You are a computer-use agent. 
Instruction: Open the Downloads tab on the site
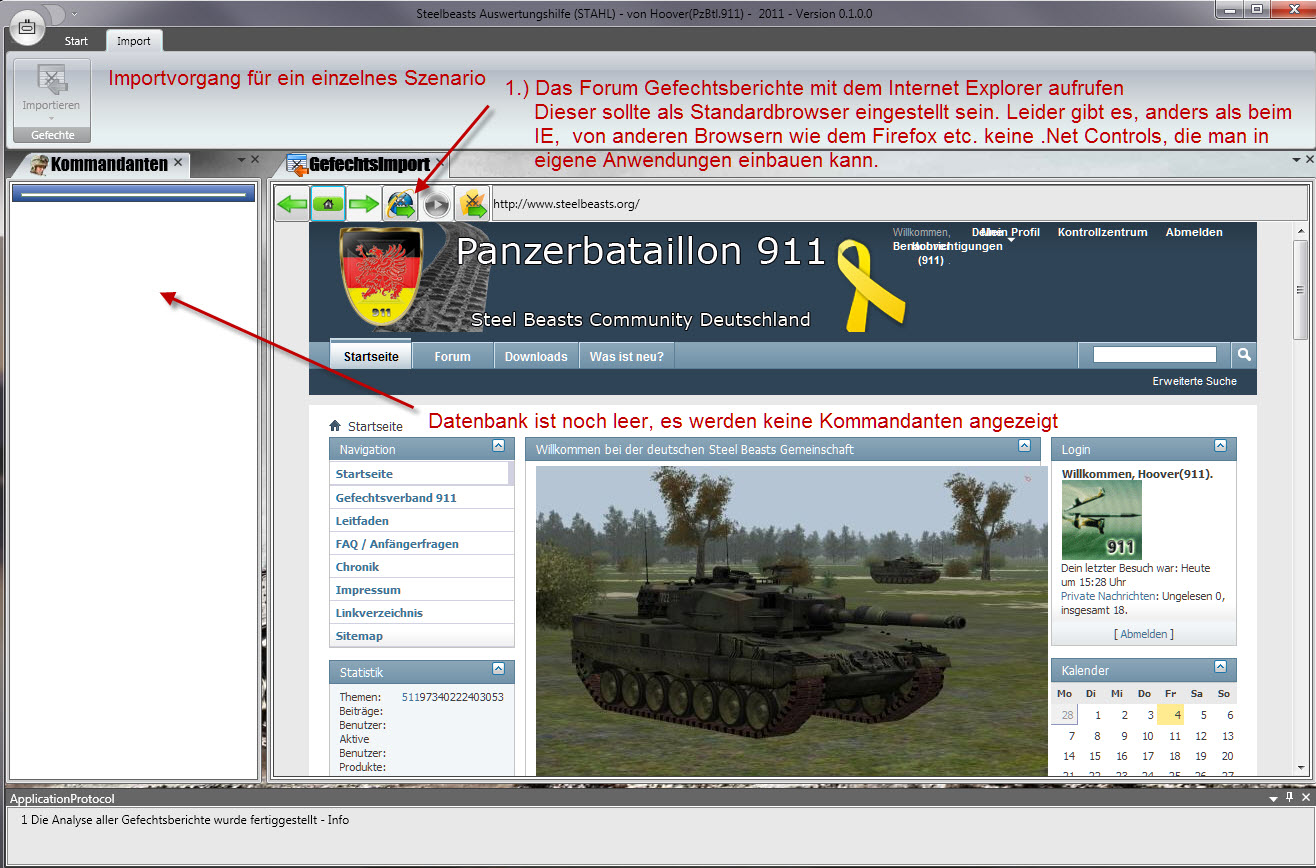pos(536,356)
